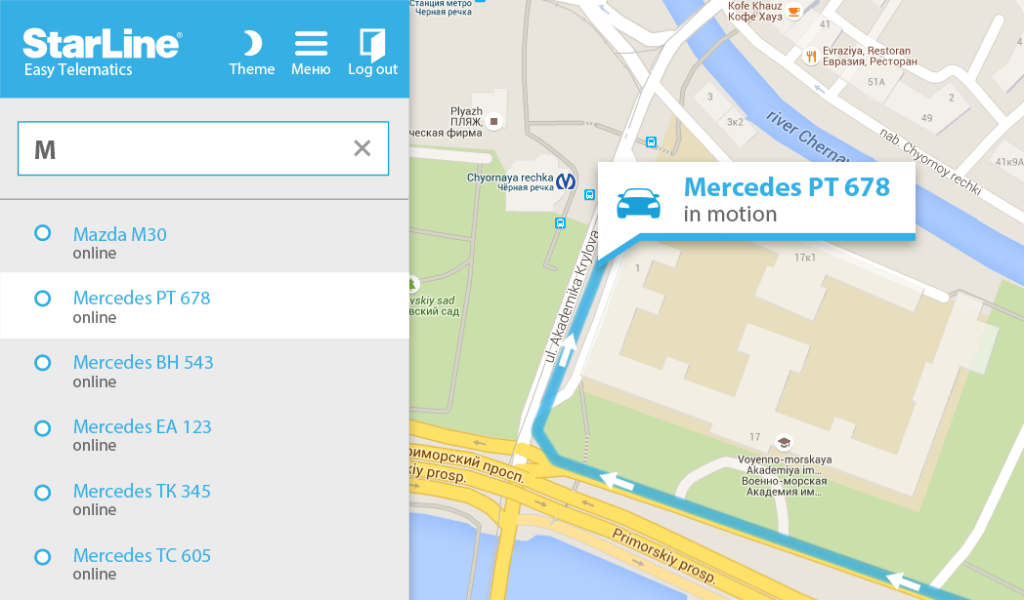Click the Evraziya Restoran fork-and-knife marker
Screen dimensions: 1024x600
(x=810, y=56)
